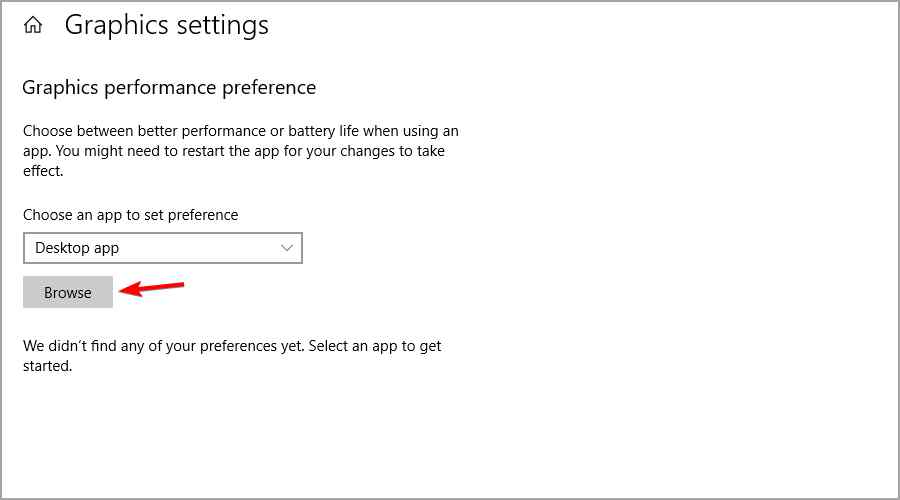Click the word 'Graphics' in the page title
Image resolution: width=900 pixels, height=500 pixels.
point(117,26)
